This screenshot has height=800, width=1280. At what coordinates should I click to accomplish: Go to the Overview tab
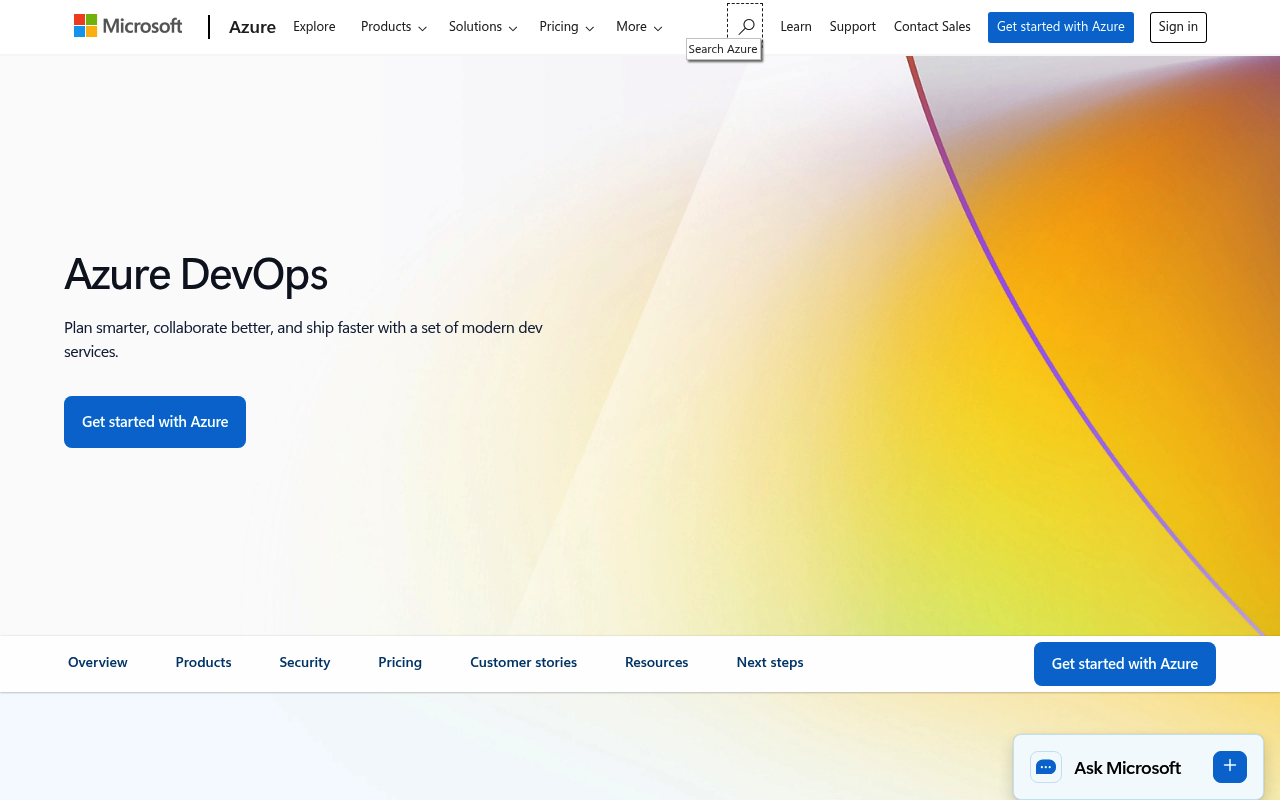[98, 662]
